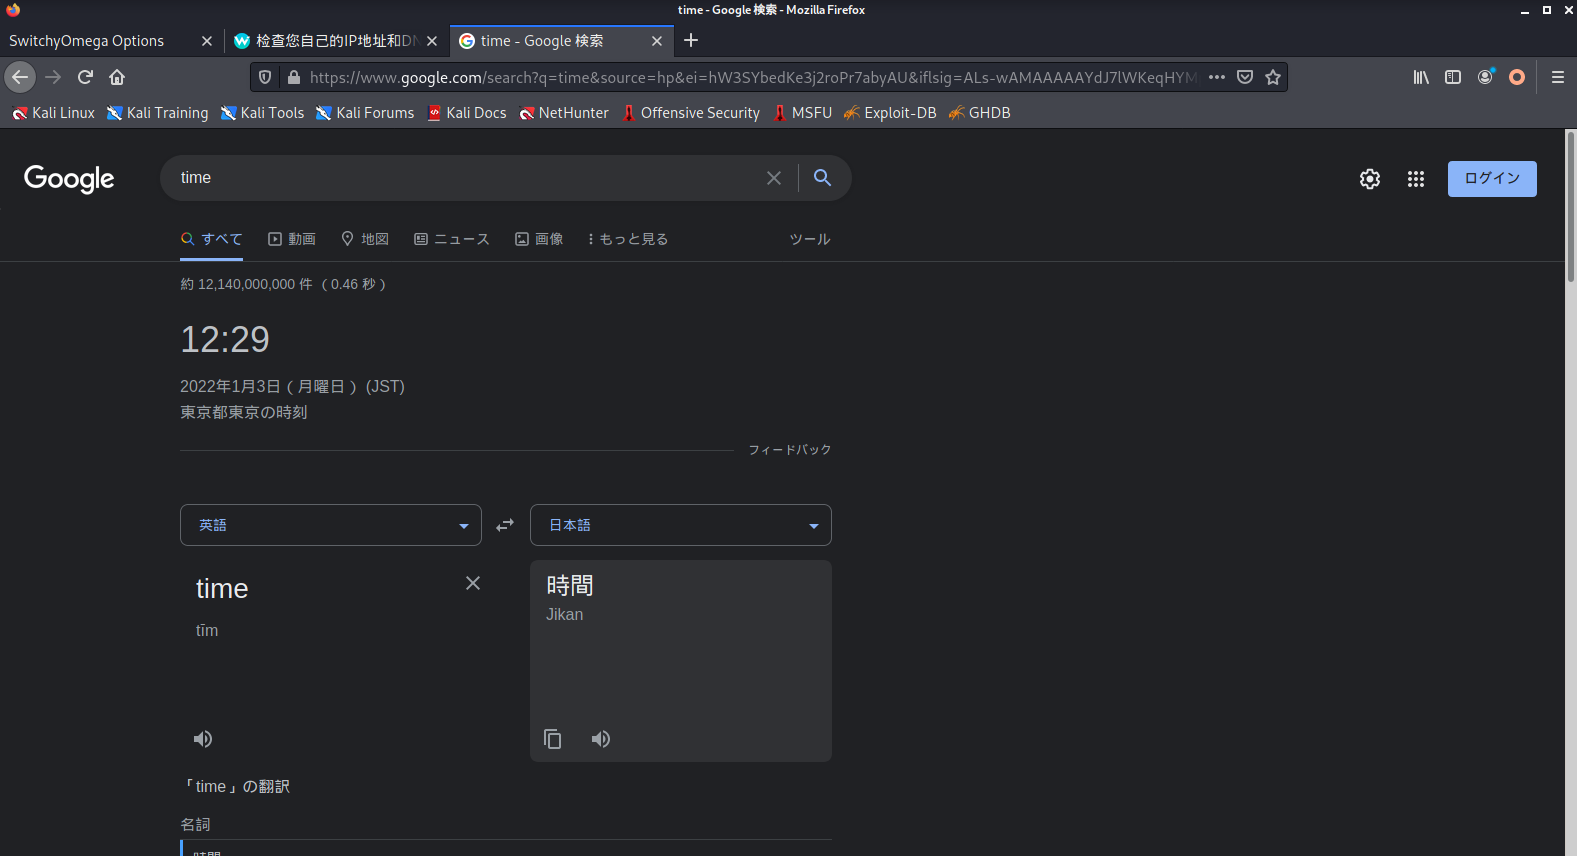Bookmark this page with the star icon
Image resolution: width=1577 pixels, height=856 pixels.
tap(1273, 77)
